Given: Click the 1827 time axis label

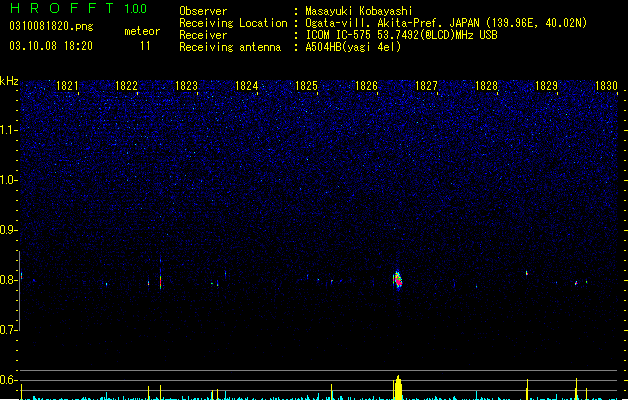Looking at the screenshot, I should tap(426, 86).
